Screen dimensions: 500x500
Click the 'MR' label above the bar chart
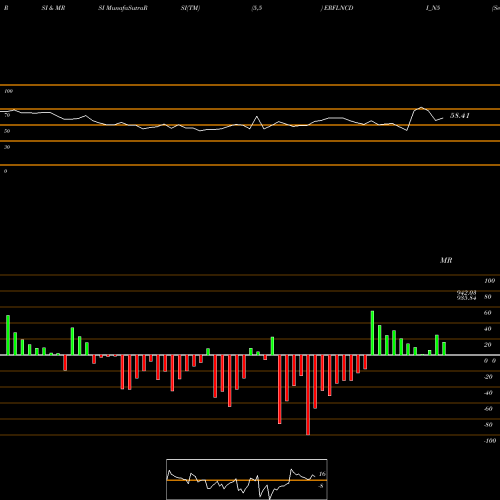pos(446,260)
